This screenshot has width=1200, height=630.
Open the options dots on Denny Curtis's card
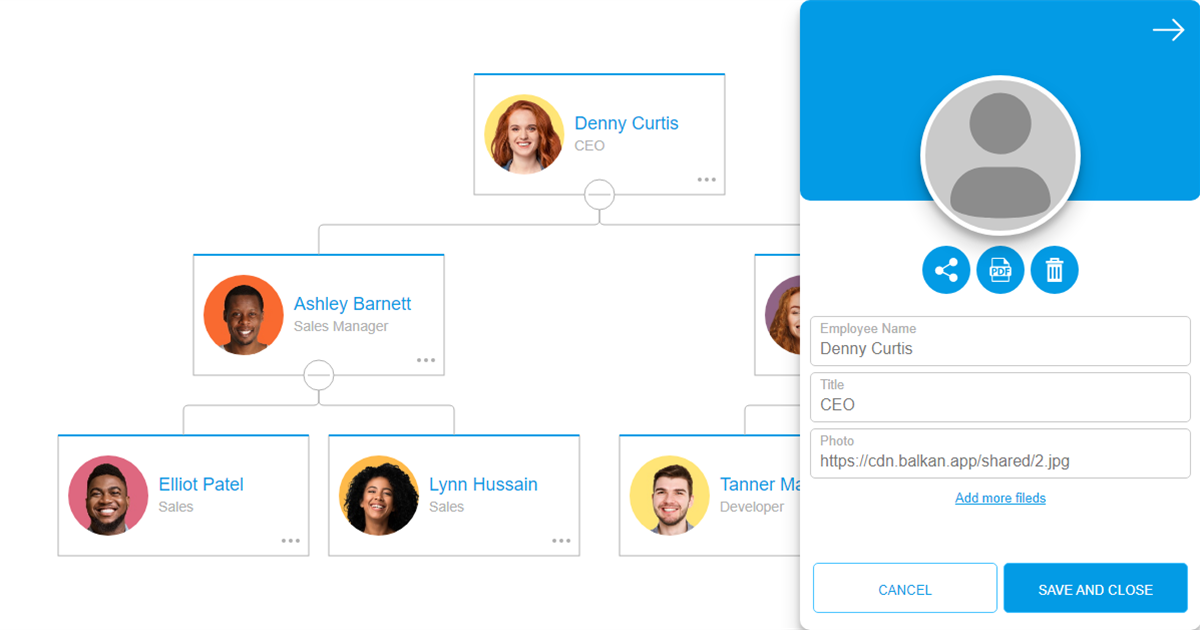point(707,178)
